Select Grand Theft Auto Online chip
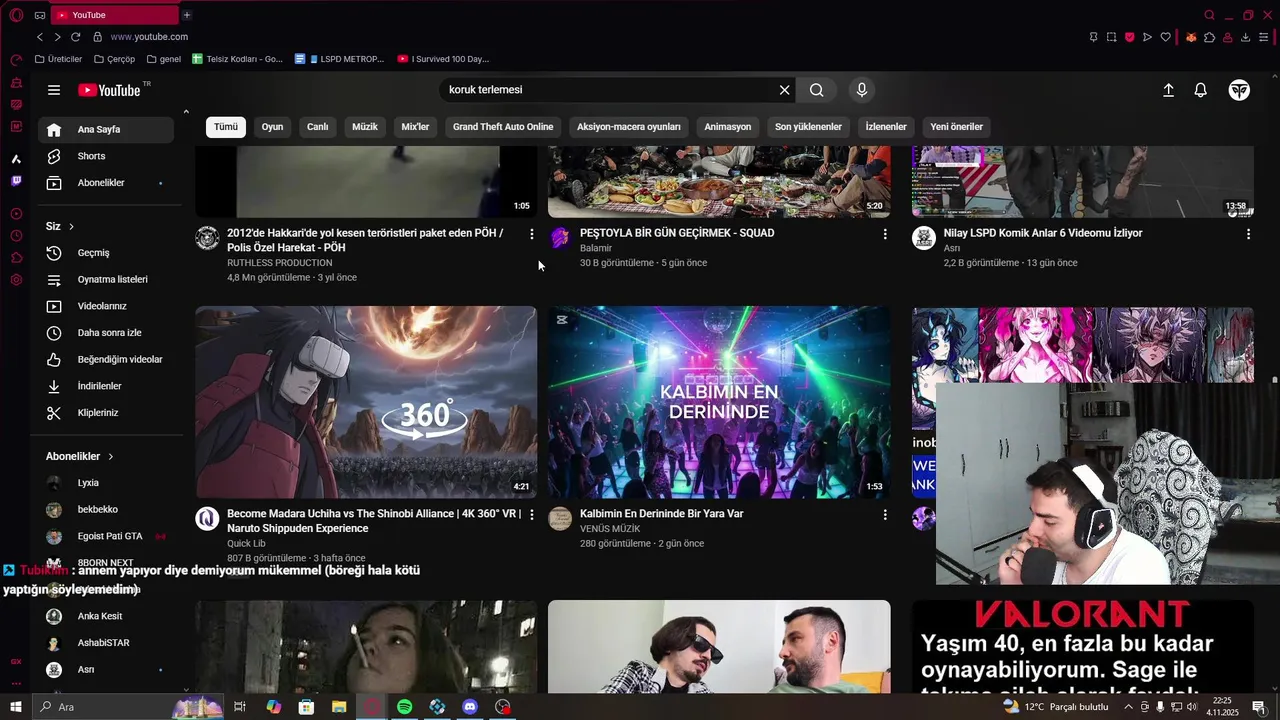This screenshot has width=1280, height=720. [503, 127]
